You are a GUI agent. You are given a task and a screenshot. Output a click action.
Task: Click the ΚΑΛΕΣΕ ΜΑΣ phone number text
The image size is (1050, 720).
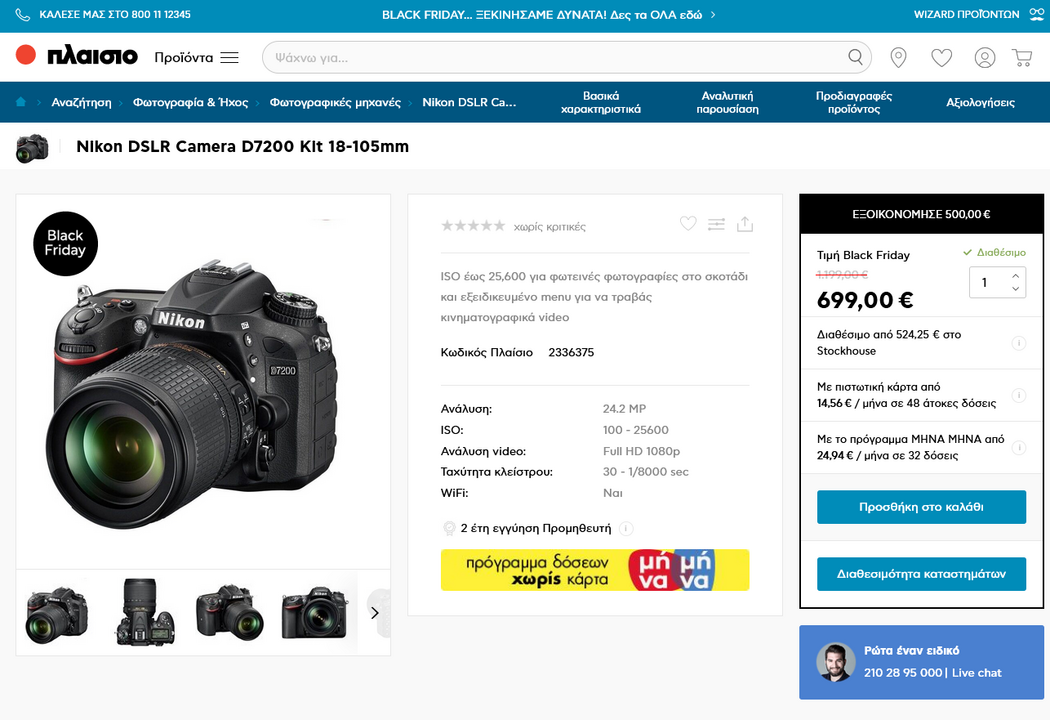tap(115, 15)
